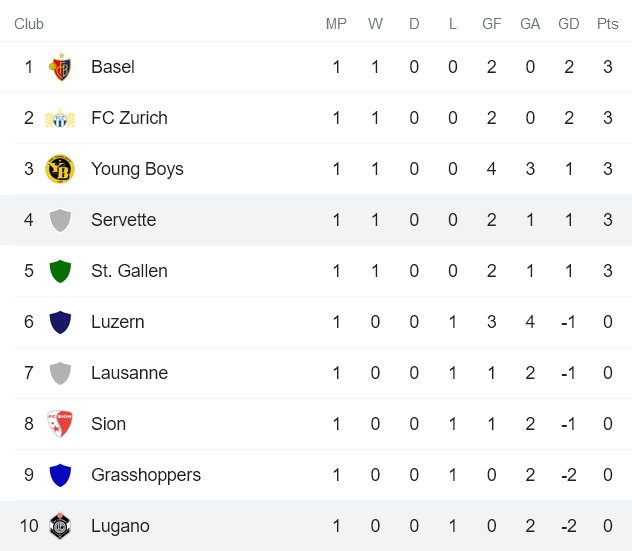
Task: Open the Basel team name link
Action: point(112,67)
